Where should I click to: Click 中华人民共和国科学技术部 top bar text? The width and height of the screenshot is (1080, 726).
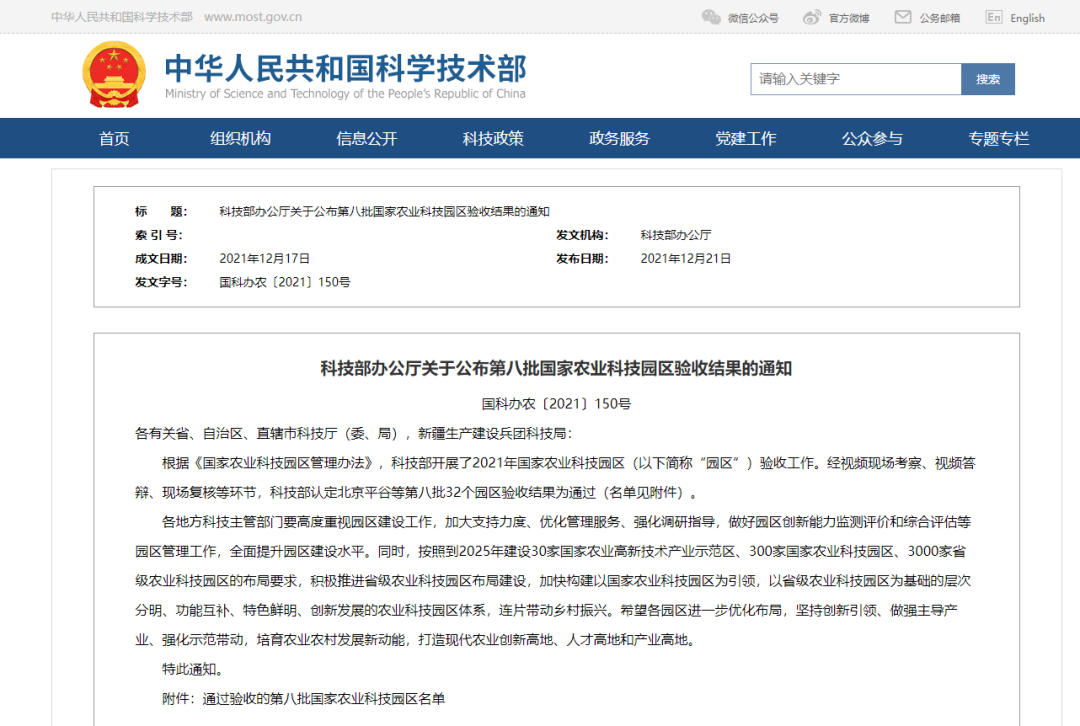[122, 17]
